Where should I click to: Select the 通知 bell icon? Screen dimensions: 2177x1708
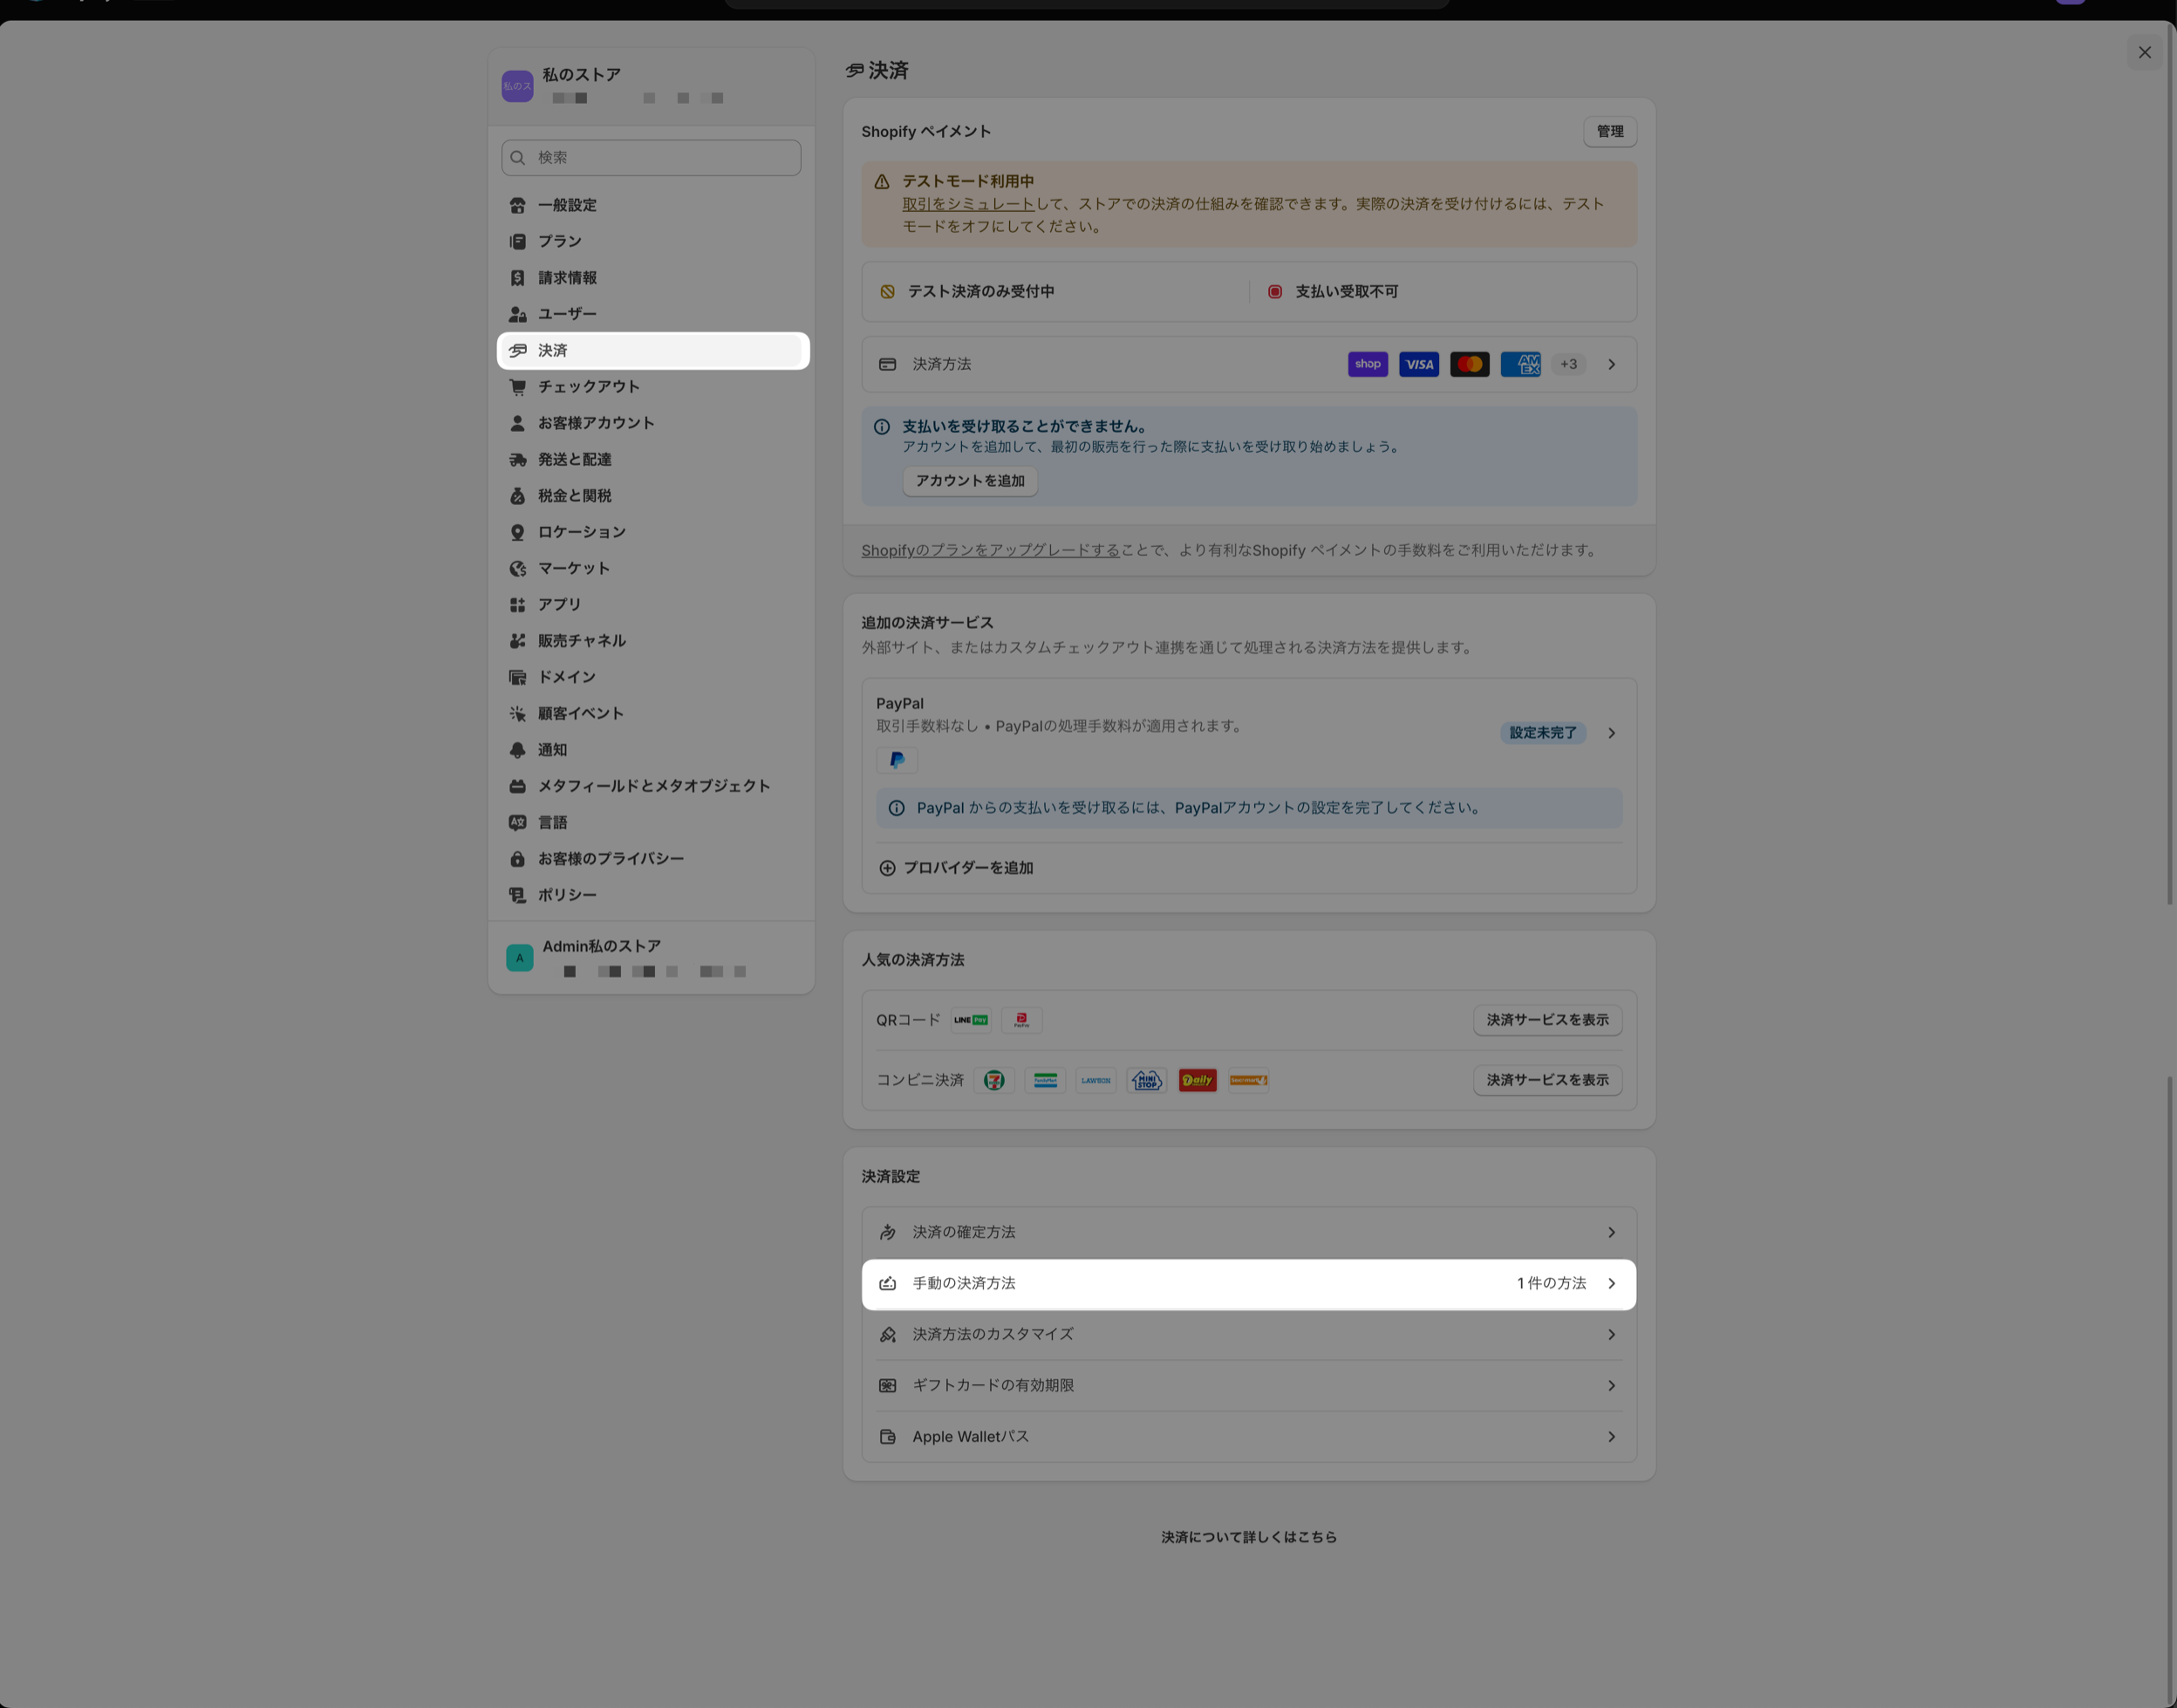517,750
